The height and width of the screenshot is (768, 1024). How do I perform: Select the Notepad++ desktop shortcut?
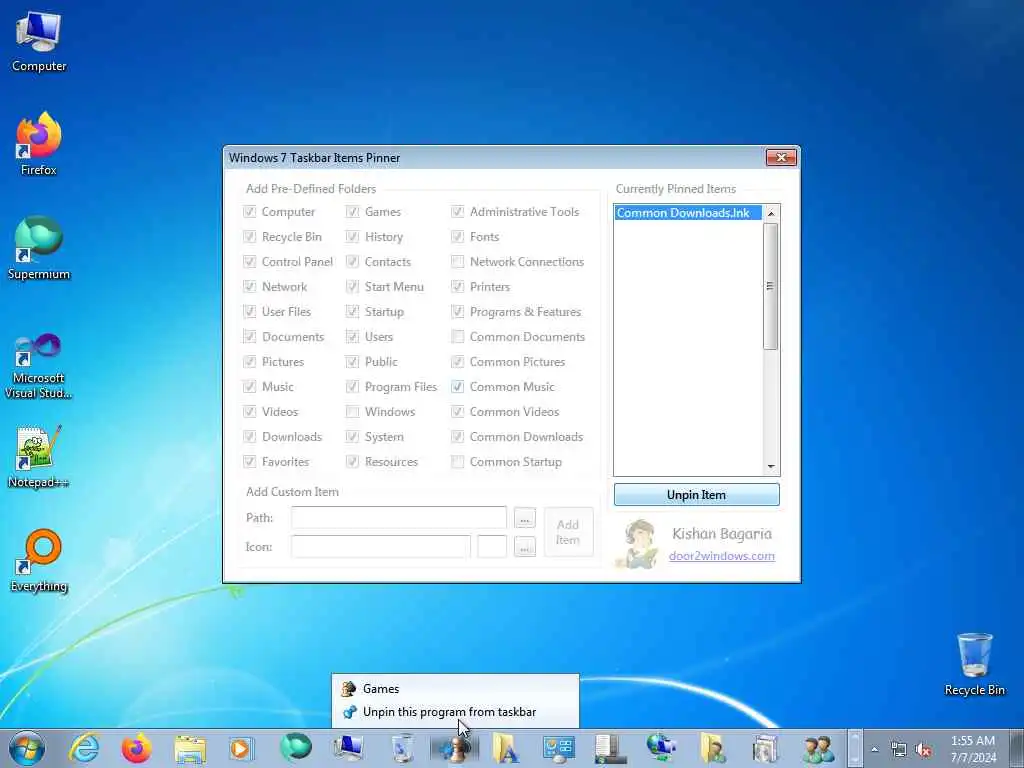click(x=39, y=456)
